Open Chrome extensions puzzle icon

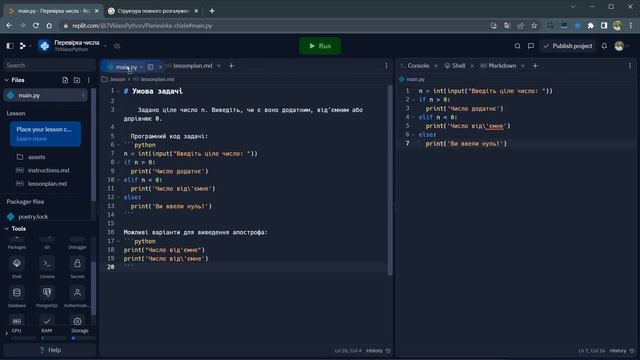pos(591,25)
